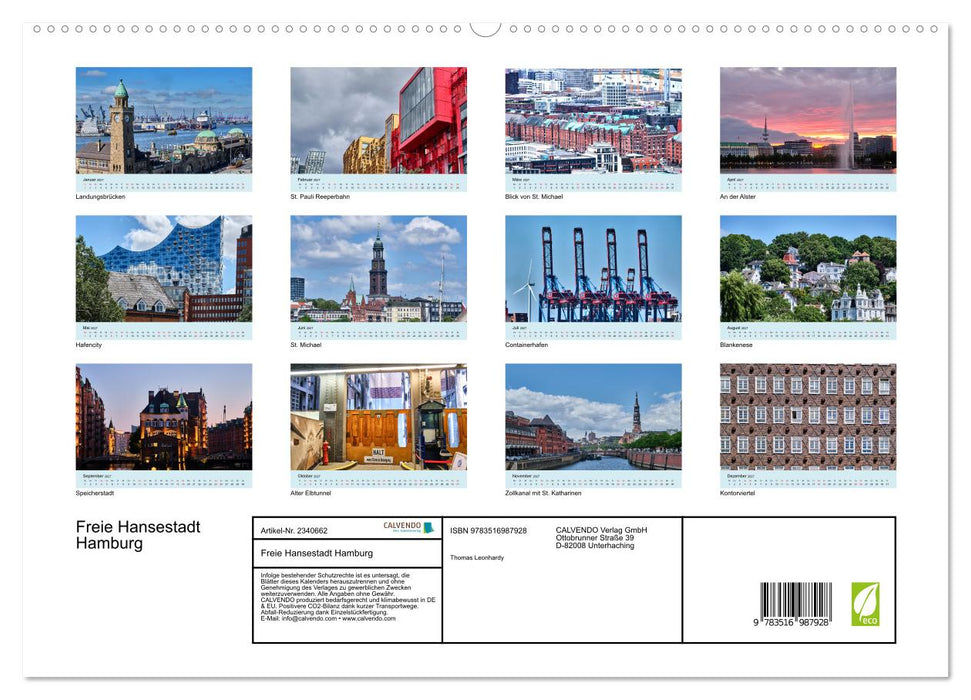The image size is (971, 700).
Task: Click 'CALVENDO Verlag GmbH' publisher name
Action: coord(601,530)
